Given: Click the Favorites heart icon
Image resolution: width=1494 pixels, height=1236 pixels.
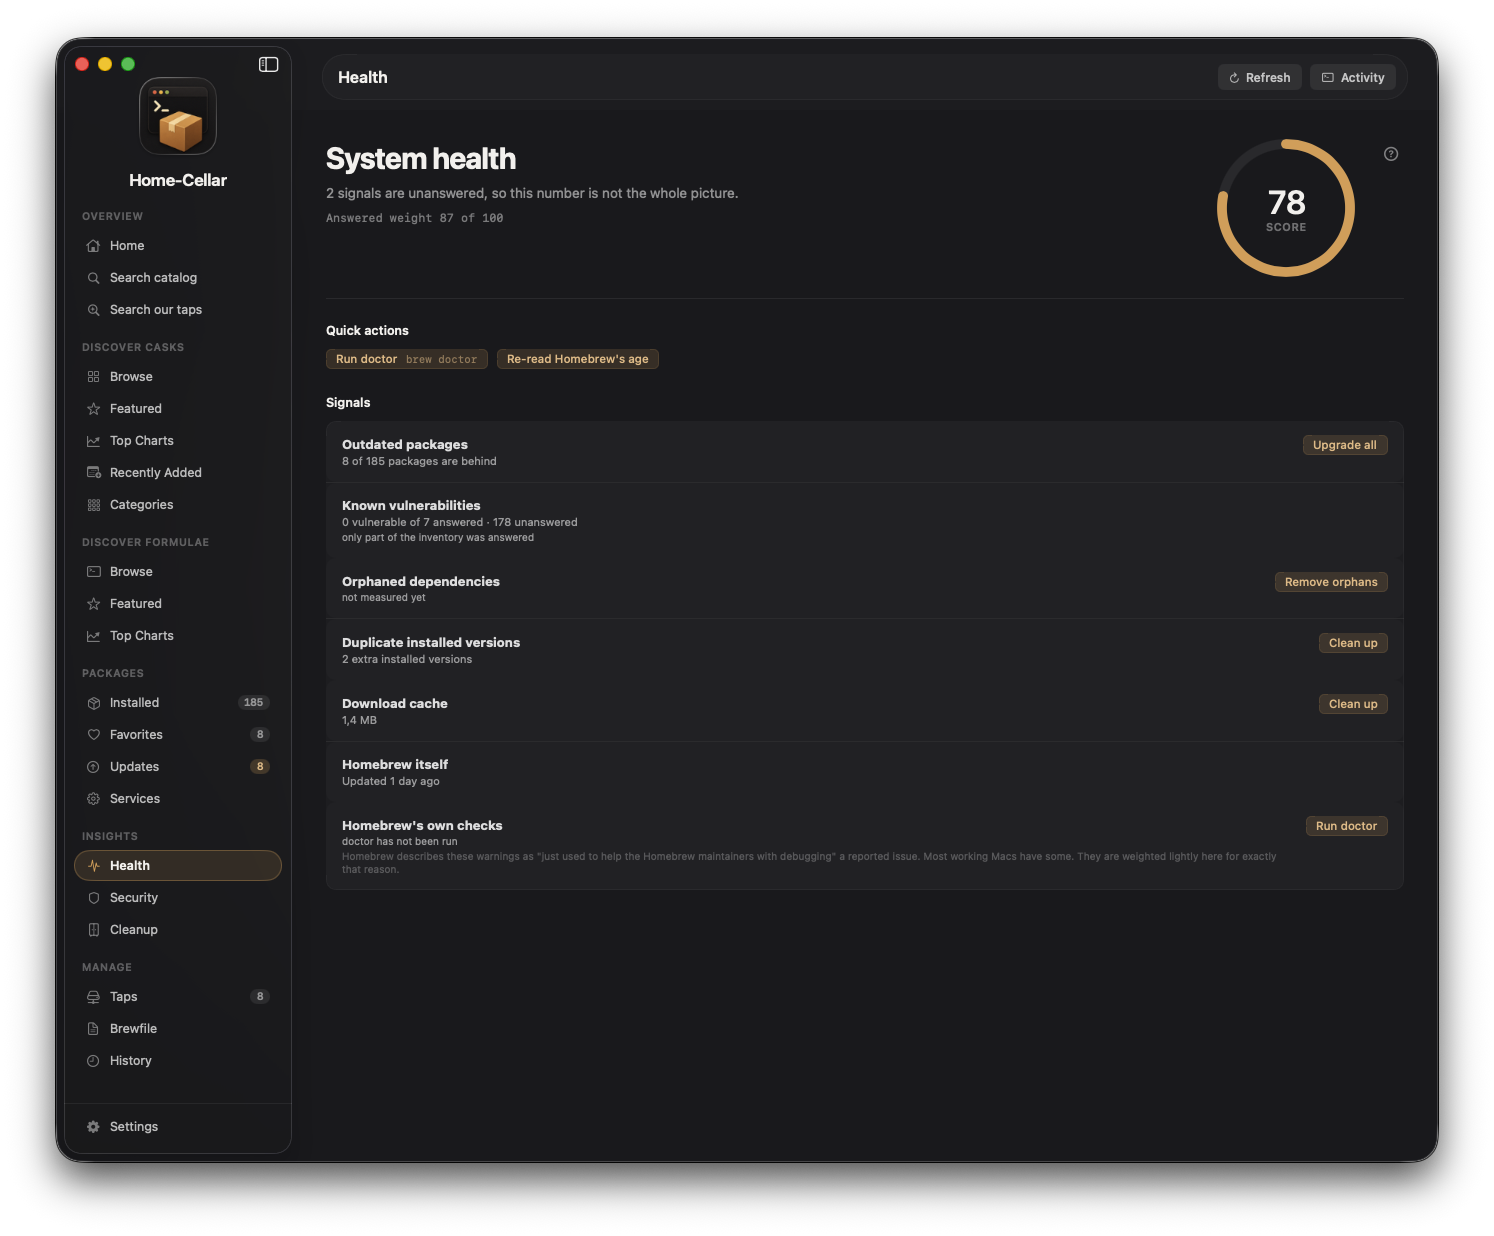Looking at the screenshot, I should tap(93, 735).
